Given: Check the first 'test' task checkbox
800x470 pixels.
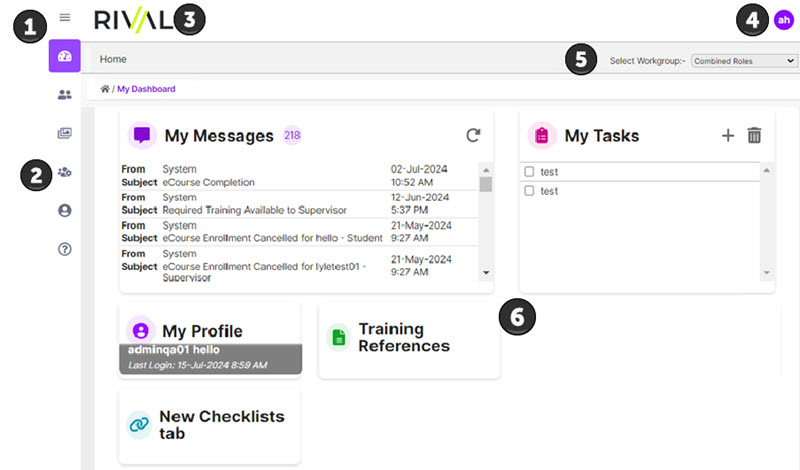Looking at the screenshot, I should [x=530, y=172].
